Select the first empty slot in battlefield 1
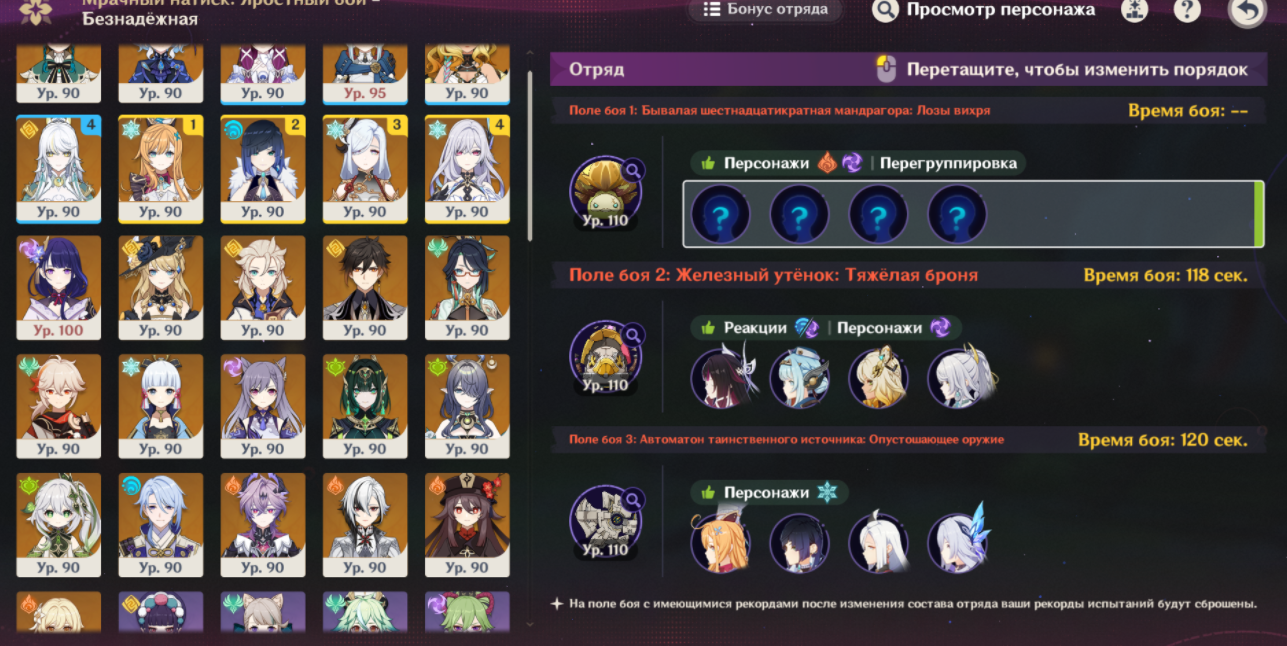1287x646 pixels. coord(720,214)
